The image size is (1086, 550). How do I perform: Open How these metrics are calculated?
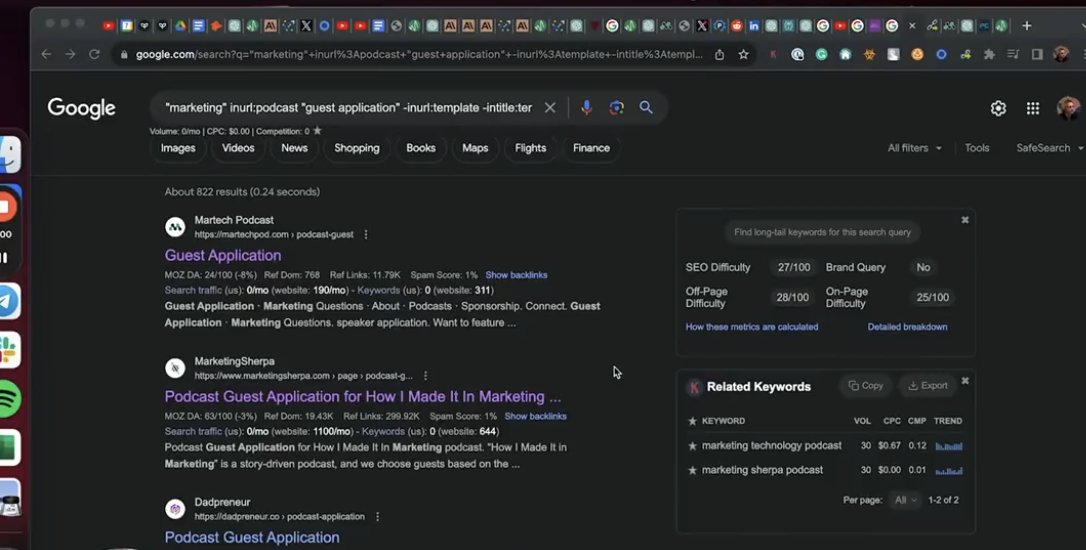751,327
